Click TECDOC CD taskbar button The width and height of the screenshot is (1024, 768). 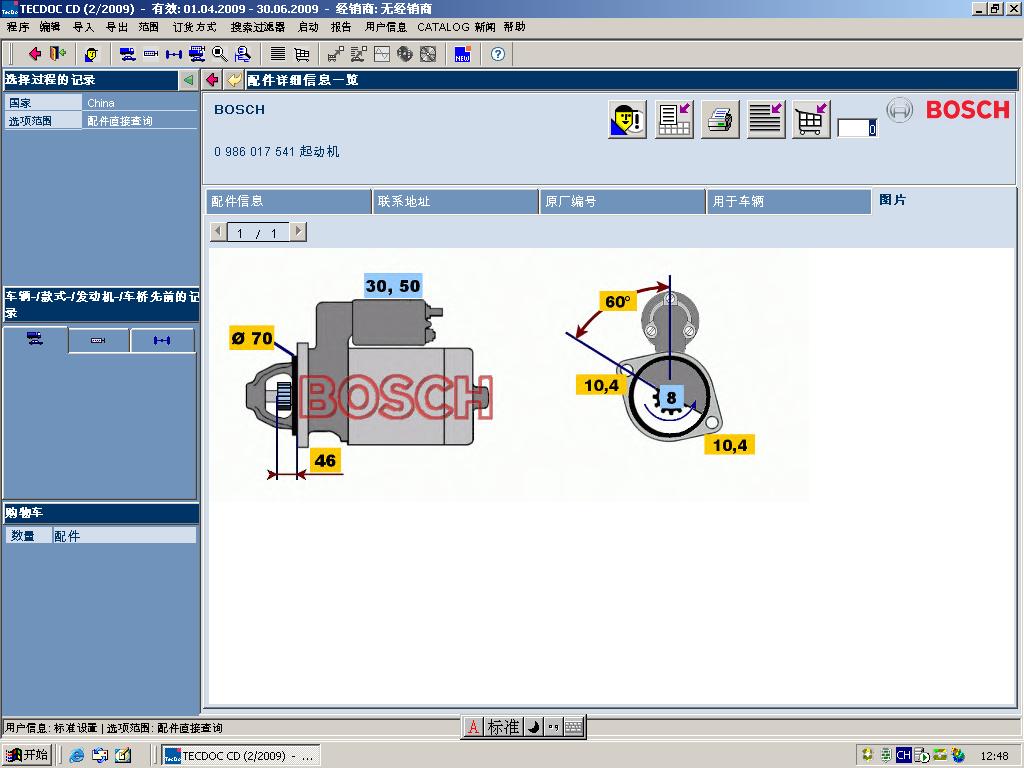[241, 756]
